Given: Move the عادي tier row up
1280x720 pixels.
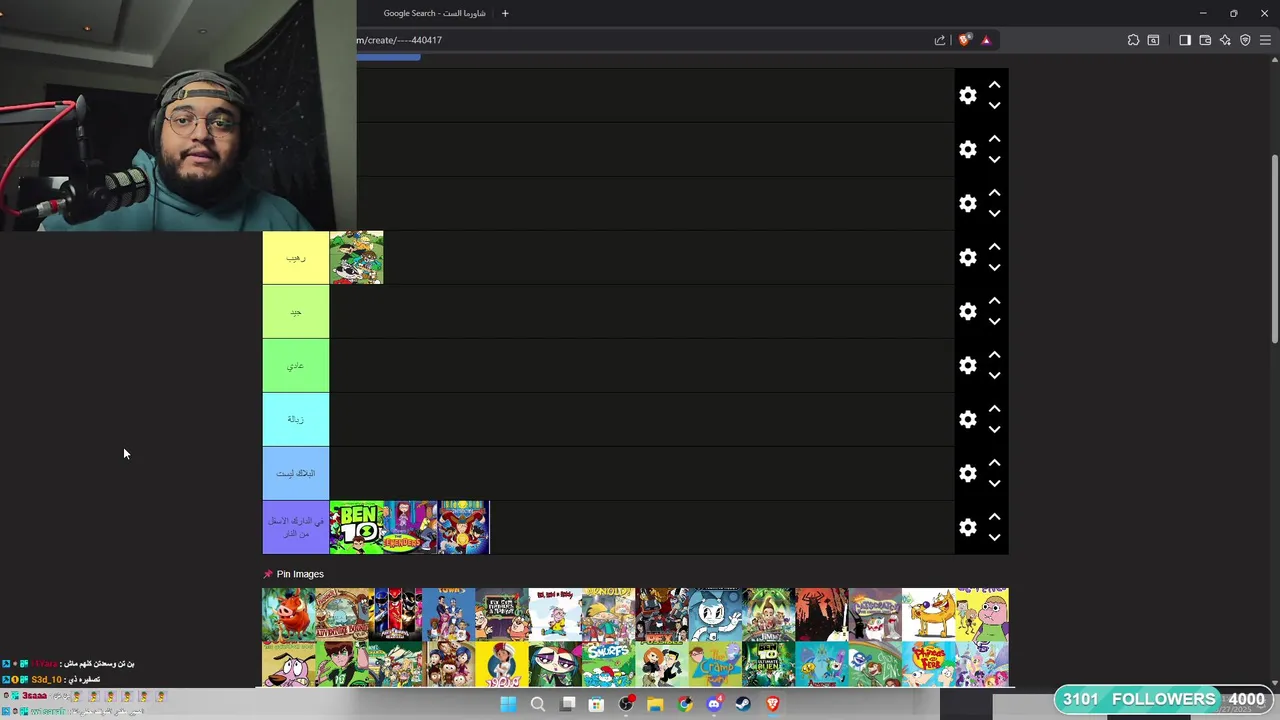Looking at the screenshot, I should (x=994, y=355).
